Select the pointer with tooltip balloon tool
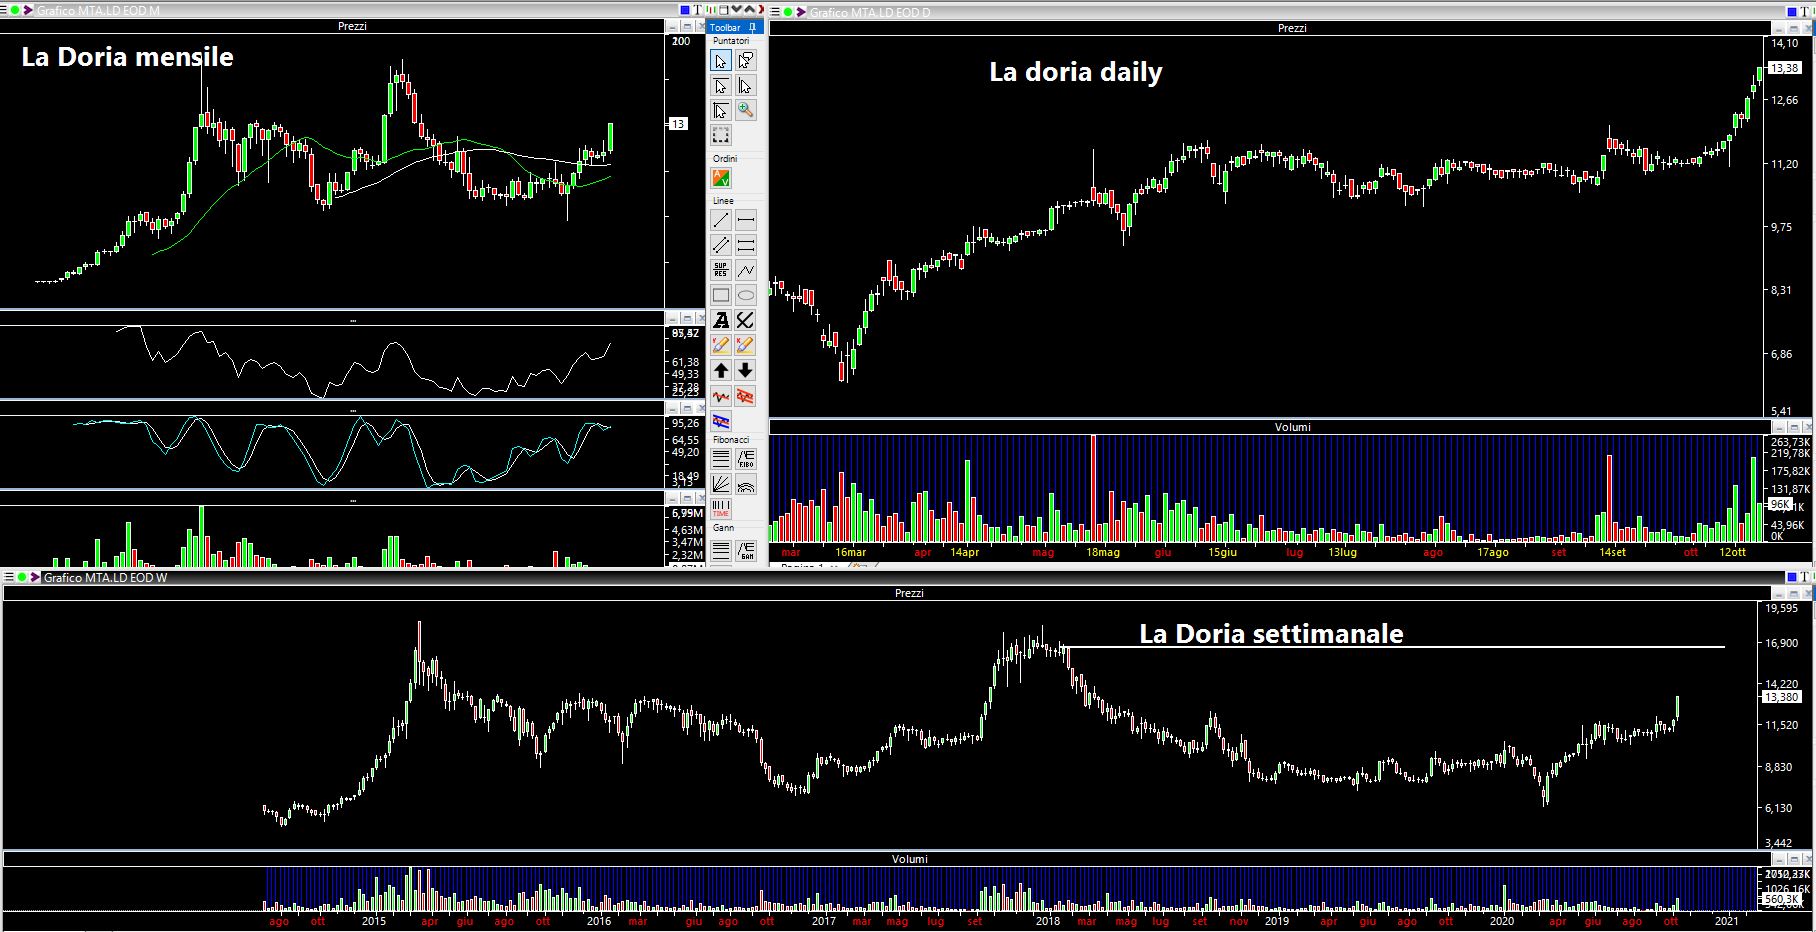The image size is (1816, 932). (746, 61)
